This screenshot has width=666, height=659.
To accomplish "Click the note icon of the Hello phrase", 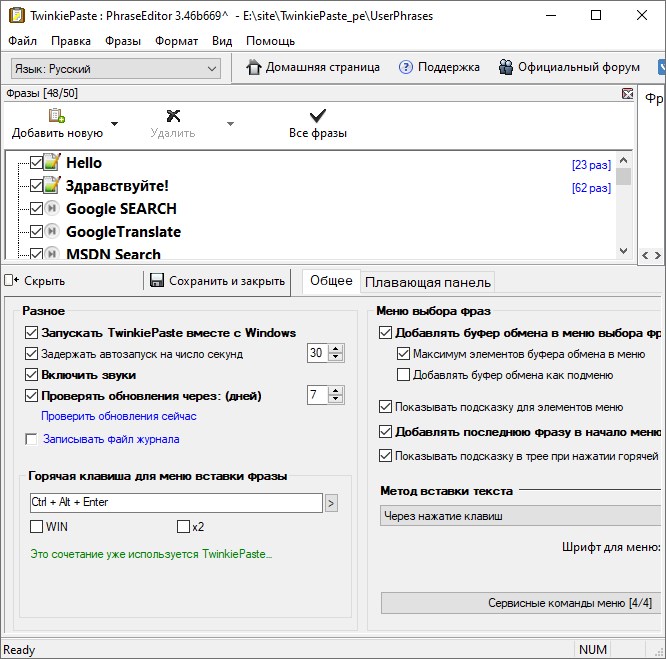I will click(52, 162).
